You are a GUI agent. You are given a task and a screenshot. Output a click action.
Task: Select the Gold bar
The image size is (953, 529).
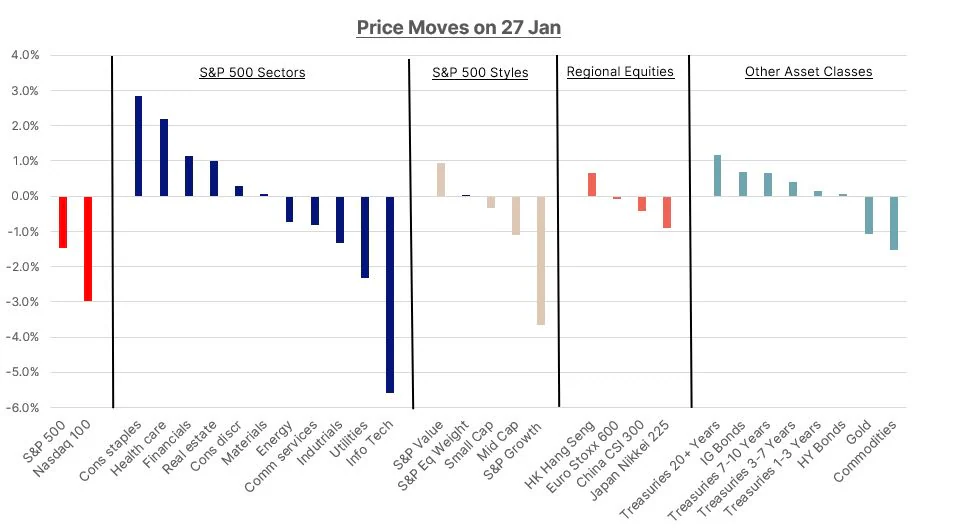click(x=869, y=215)
